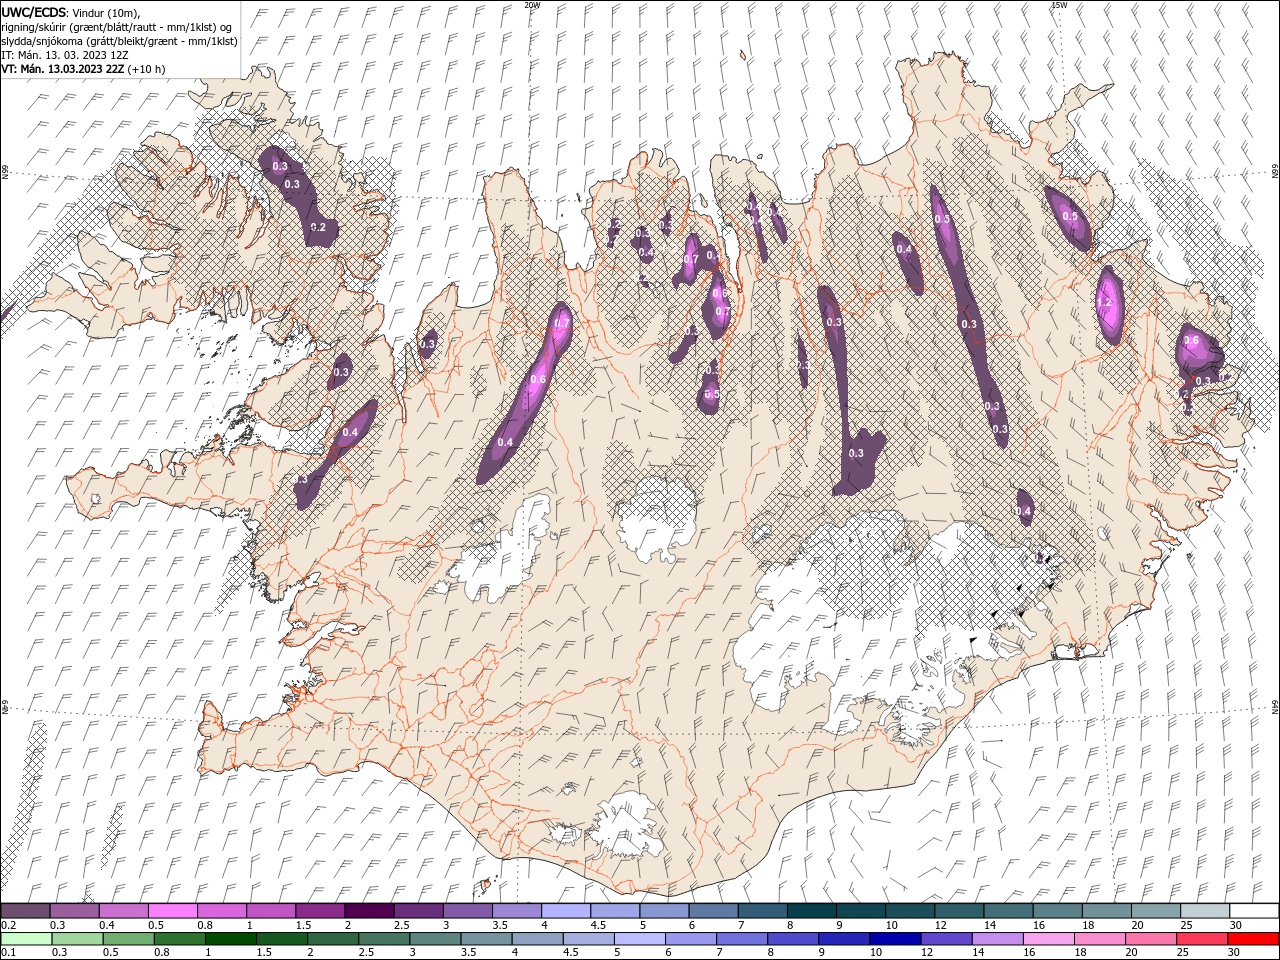Pick dark teal swatch between 8 and 9, upper legend
The height and width of the screenshot is (960, 1280).
pos(811,911)
